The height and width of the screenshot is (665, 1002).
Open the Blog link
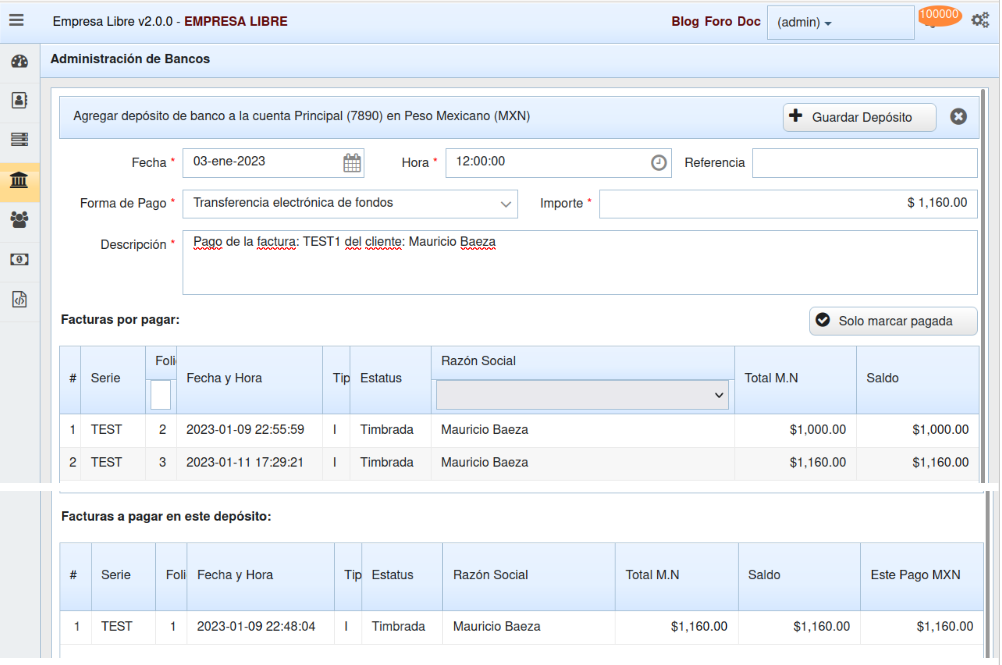(x=685, y=22)
